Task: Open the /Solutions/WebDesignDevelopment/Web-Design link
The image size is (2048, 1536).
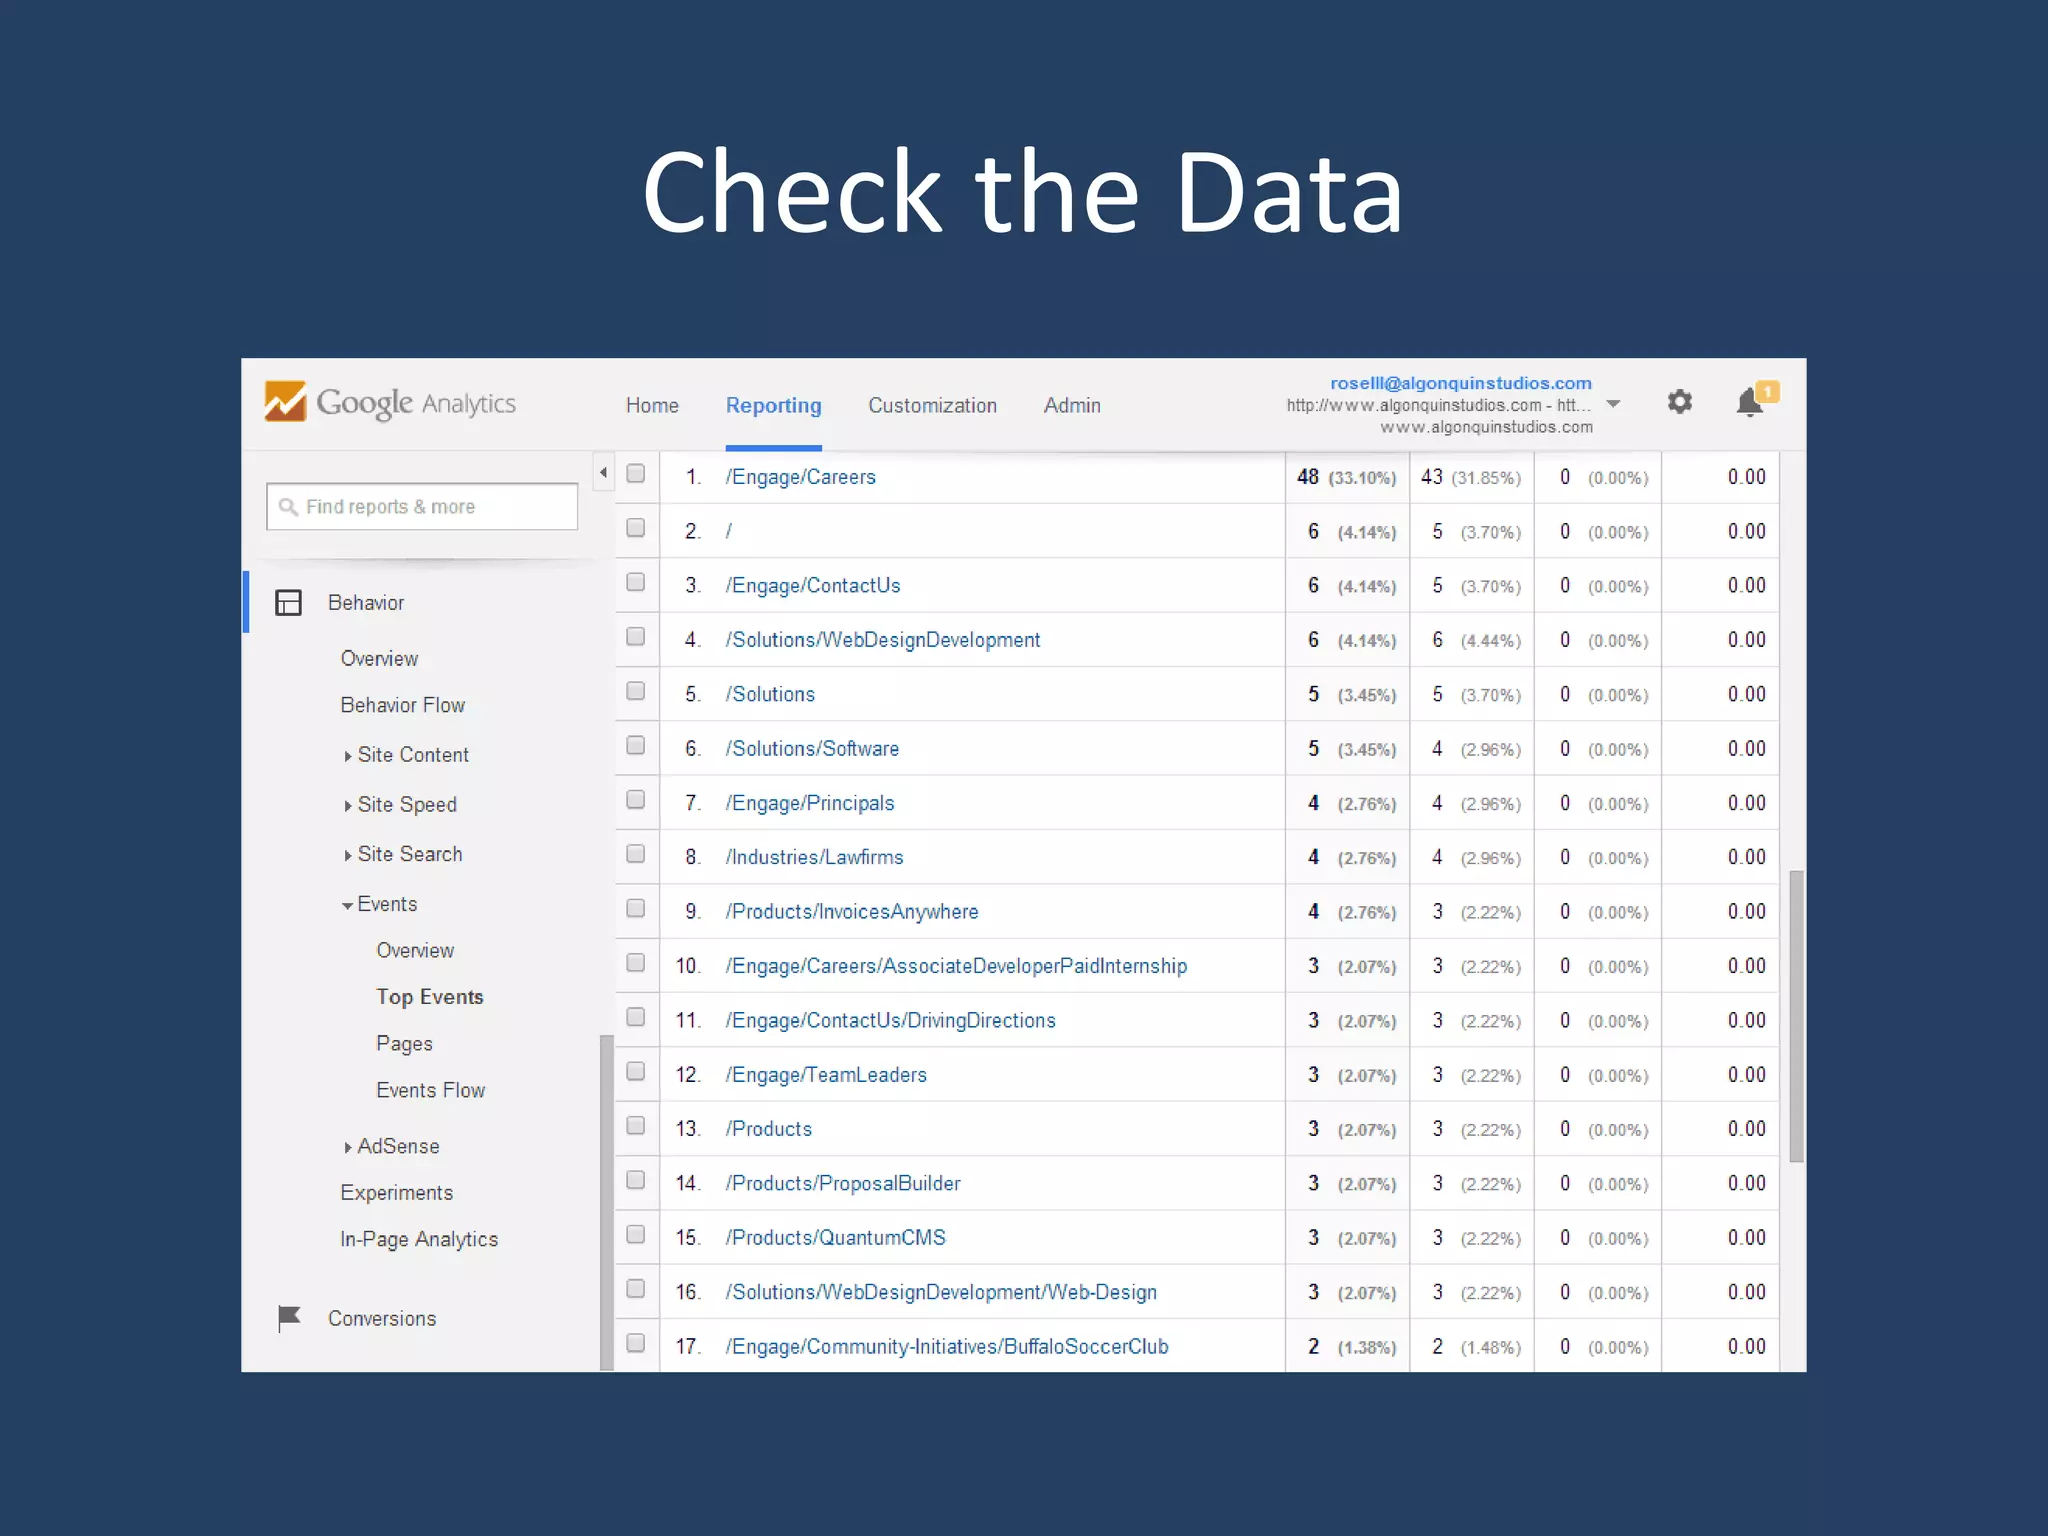Action: [x=941, y=1292]
